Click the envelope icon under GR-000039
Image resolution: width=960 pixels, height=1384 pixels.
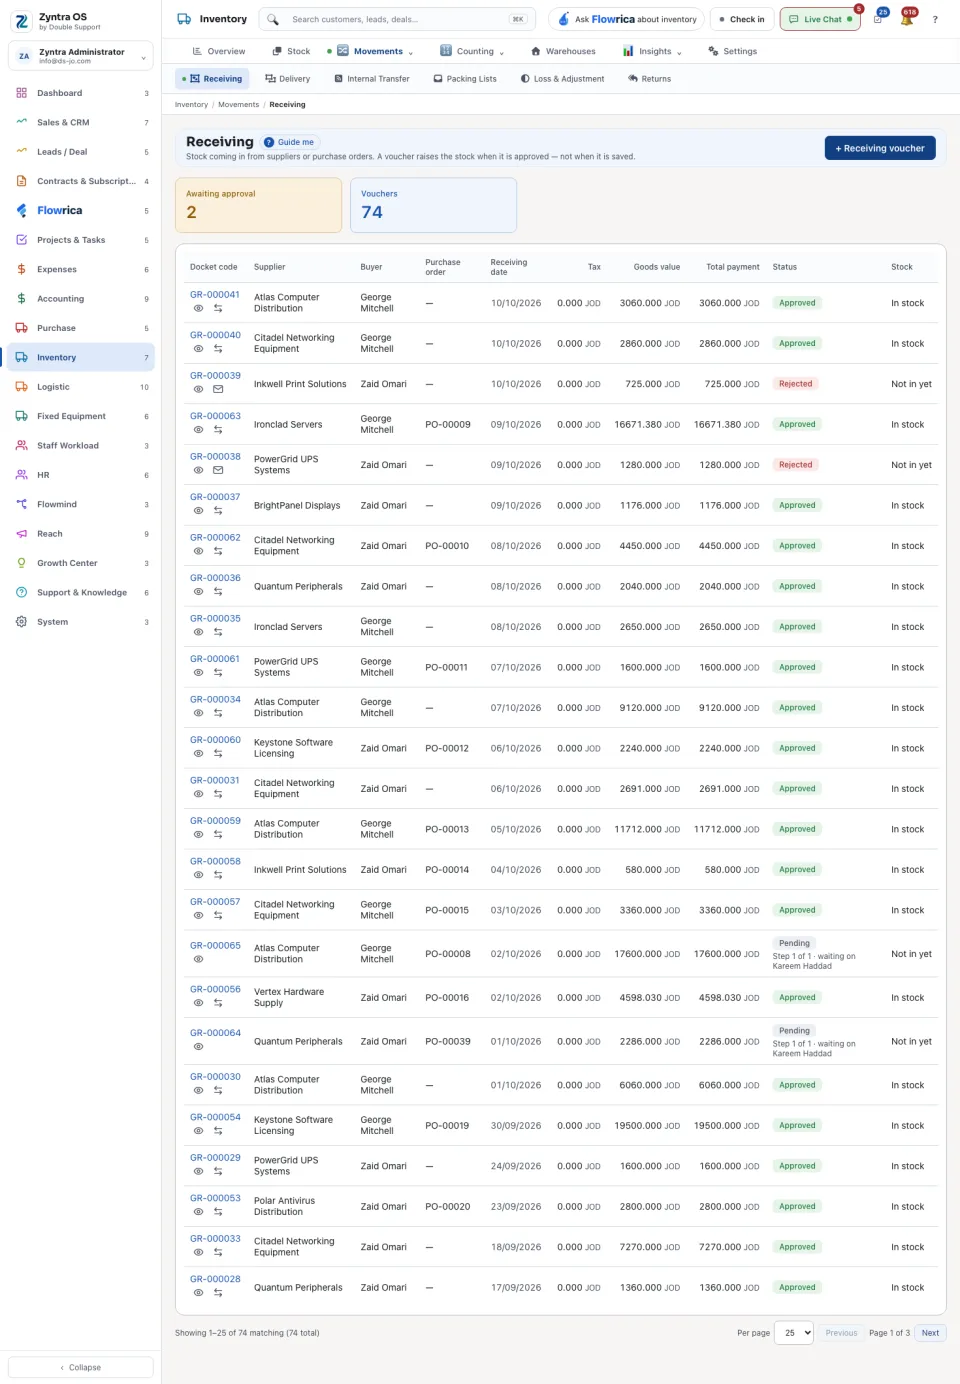coord(218,389)
